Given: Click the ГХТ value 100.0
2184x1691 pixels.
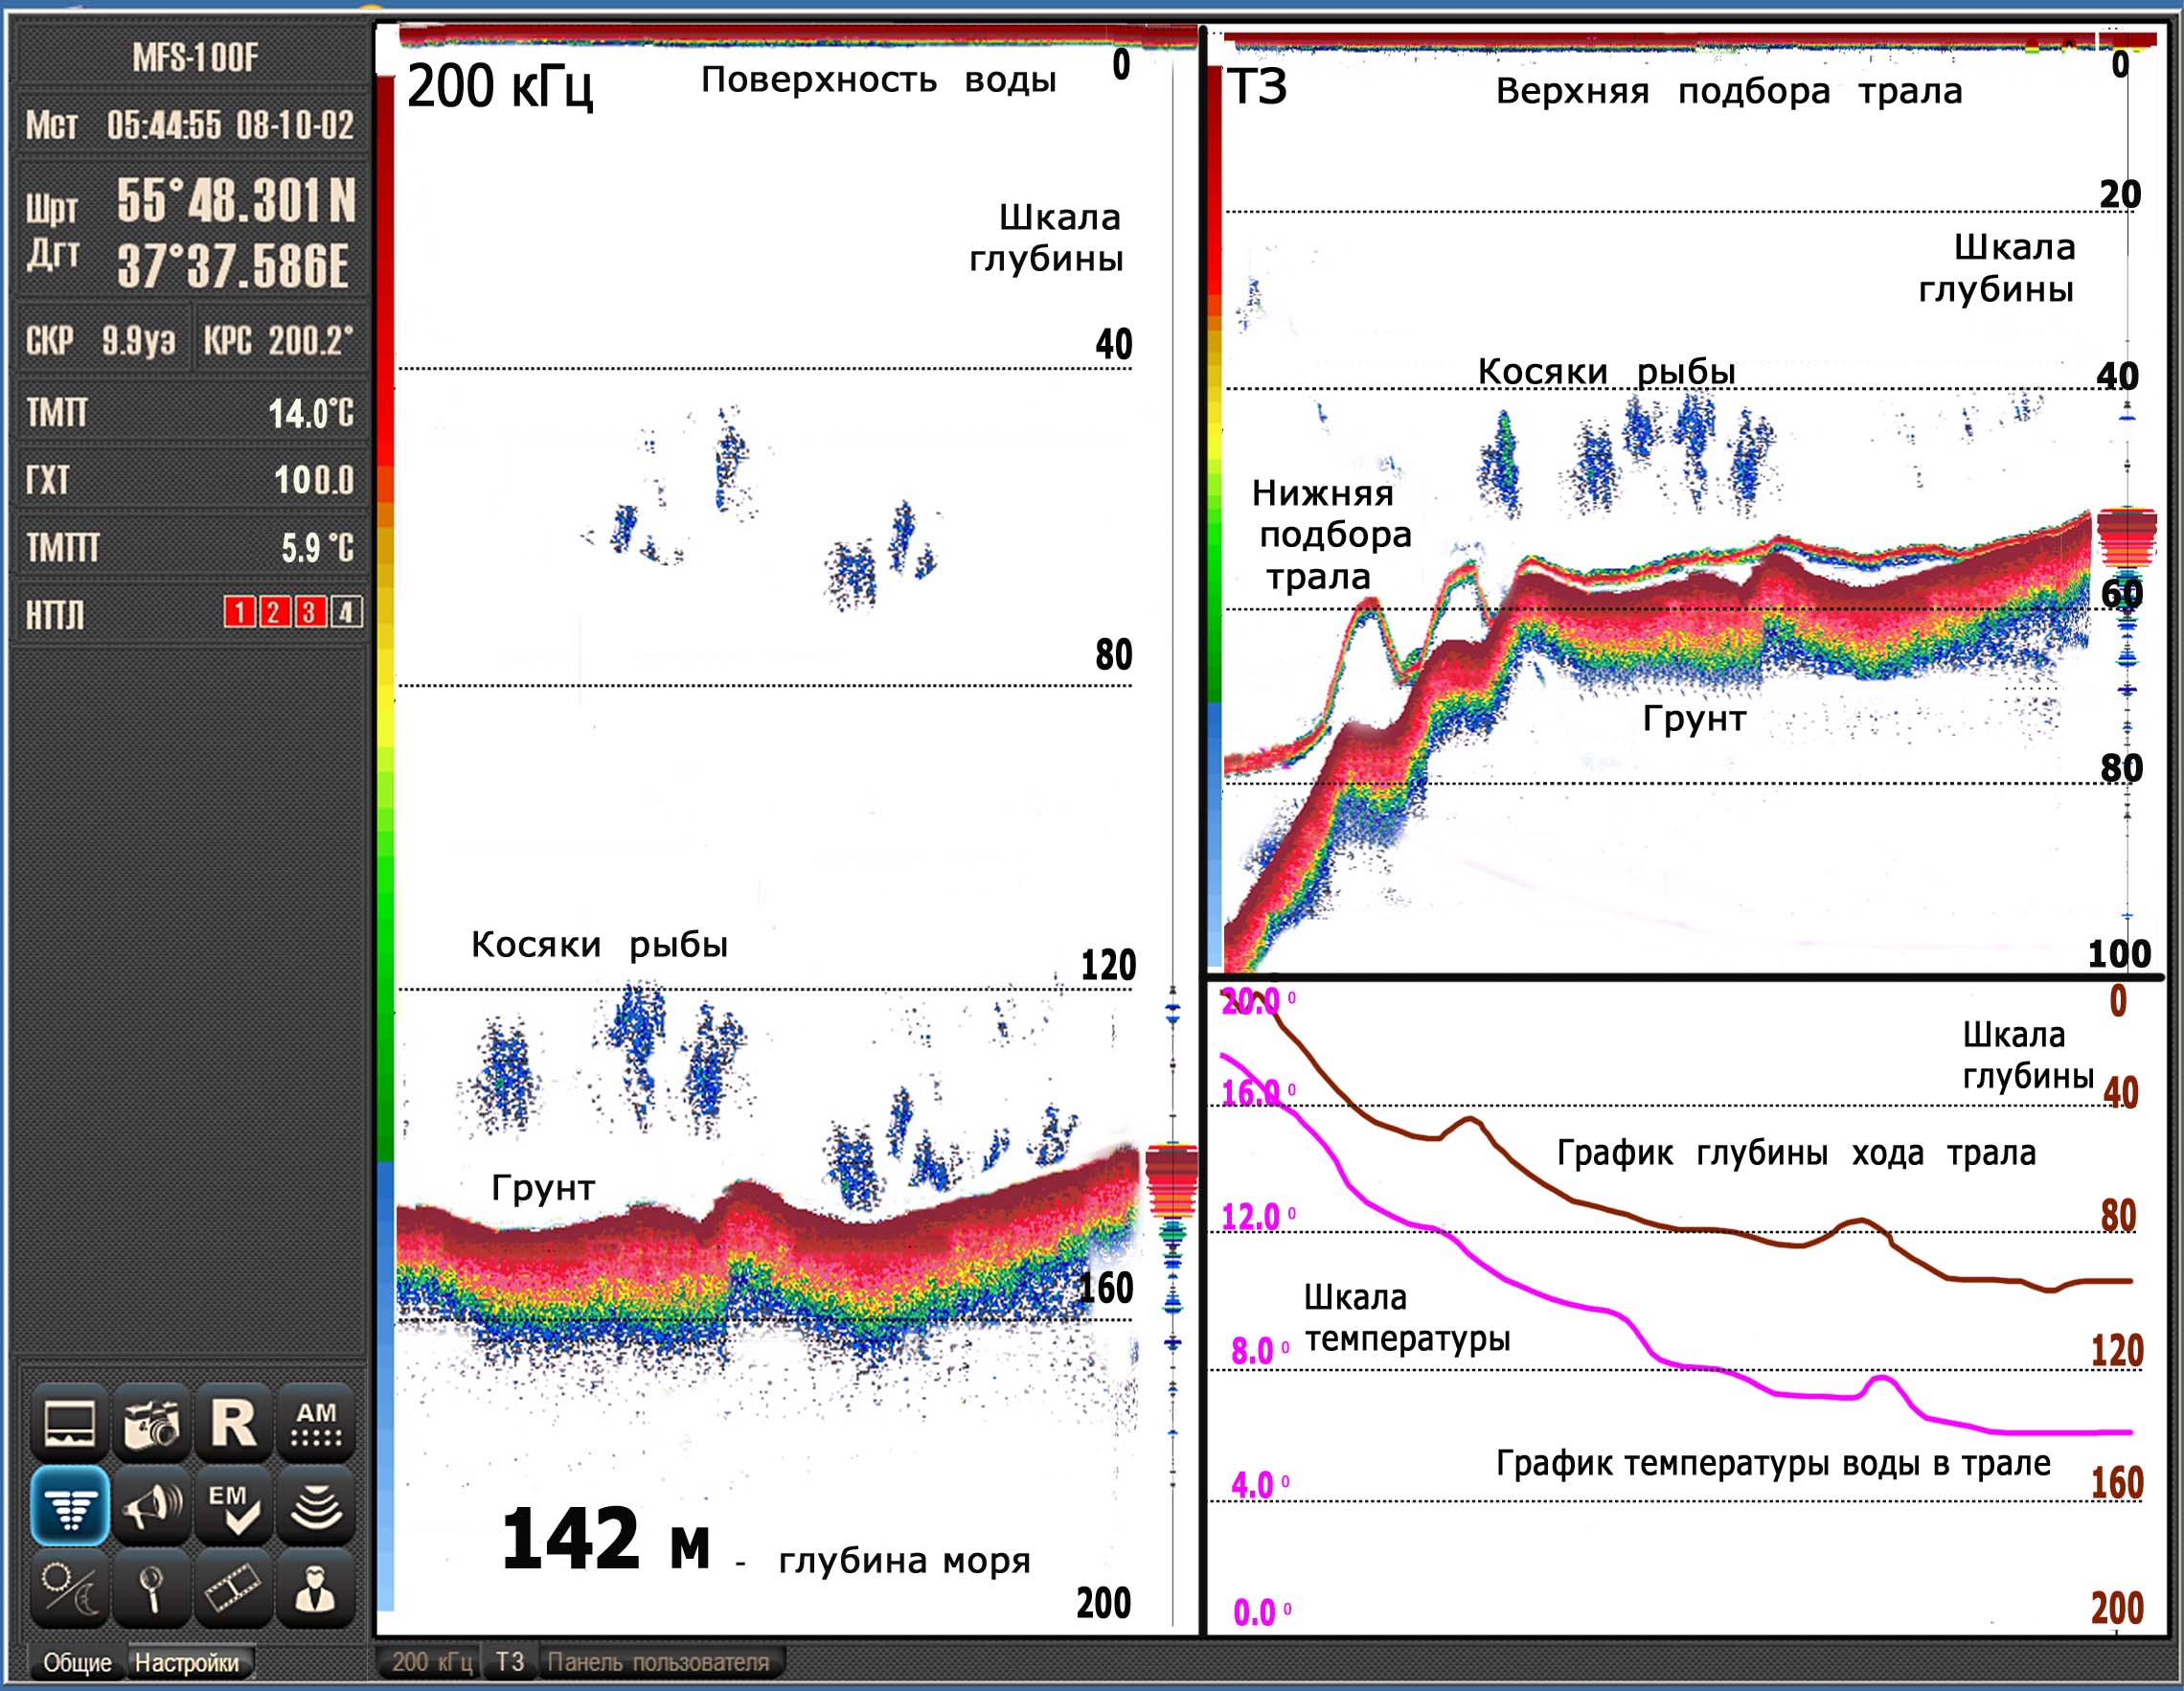Looking at the screenshot, I should pyautogui.click(x=314, y=480).
